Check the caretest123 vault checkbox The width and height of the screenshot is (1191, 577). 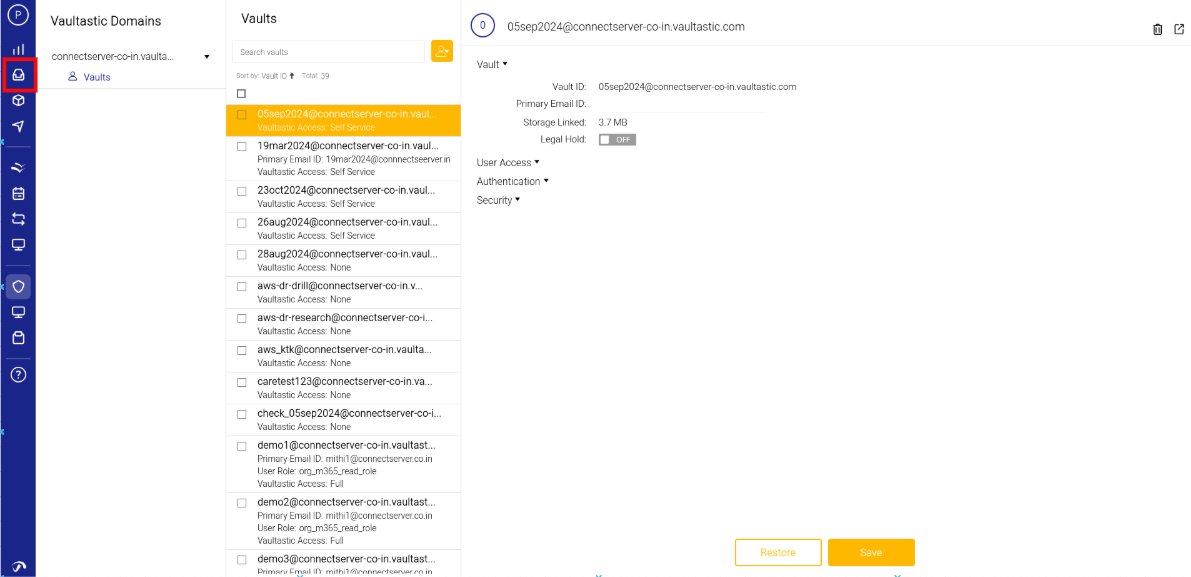point(242,382)
